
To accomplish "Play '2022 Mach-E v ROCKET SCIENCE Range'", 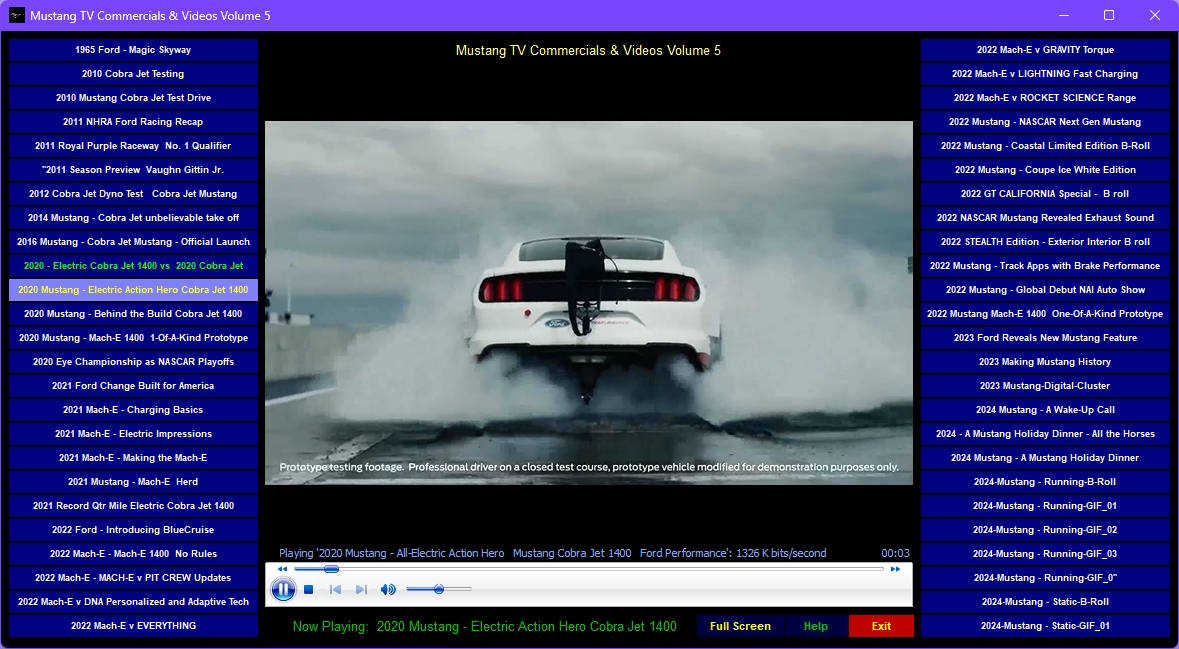I will (1045, 98).
